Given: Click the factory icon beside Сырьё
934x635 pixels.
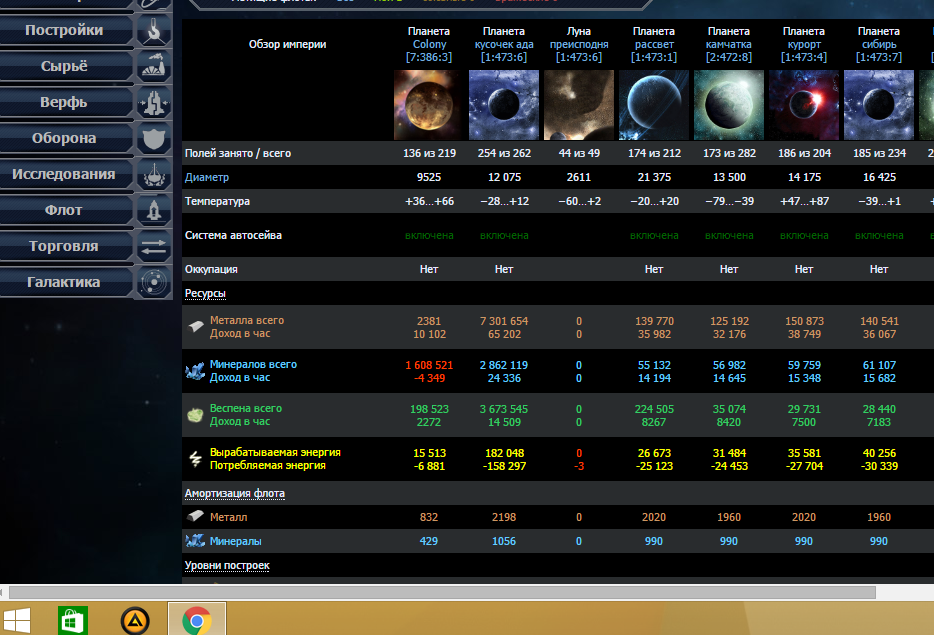Looking at the screenshot, I should [154, 67].
